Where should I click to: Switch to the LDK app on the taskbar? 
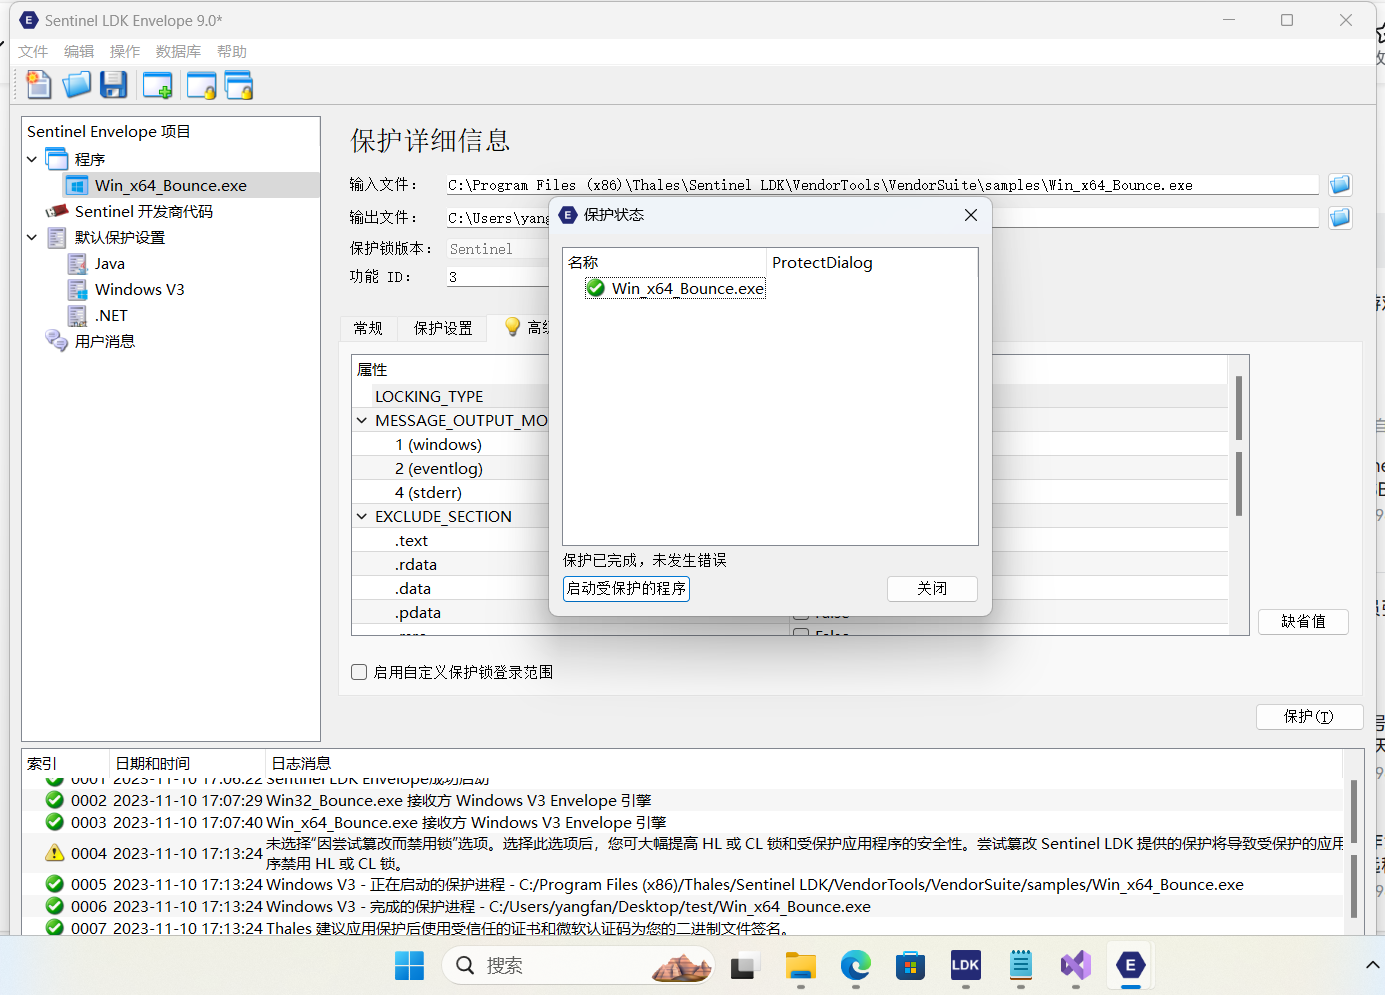point(965,965)
